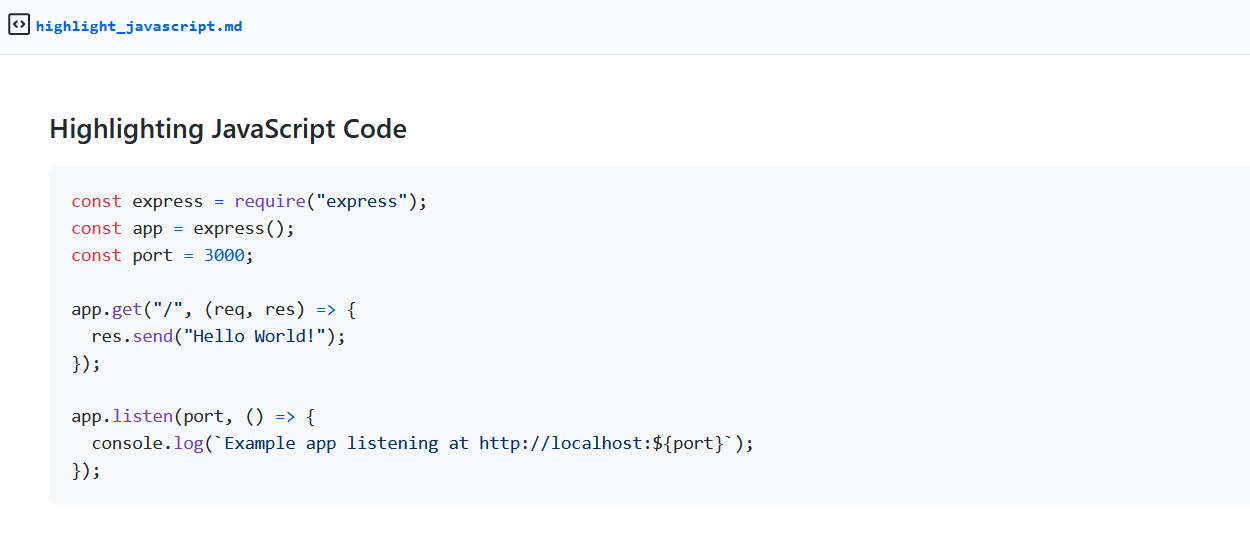Click the final closing }); line
Viewport: 1250px width, 550px height.
pos(86,470)
